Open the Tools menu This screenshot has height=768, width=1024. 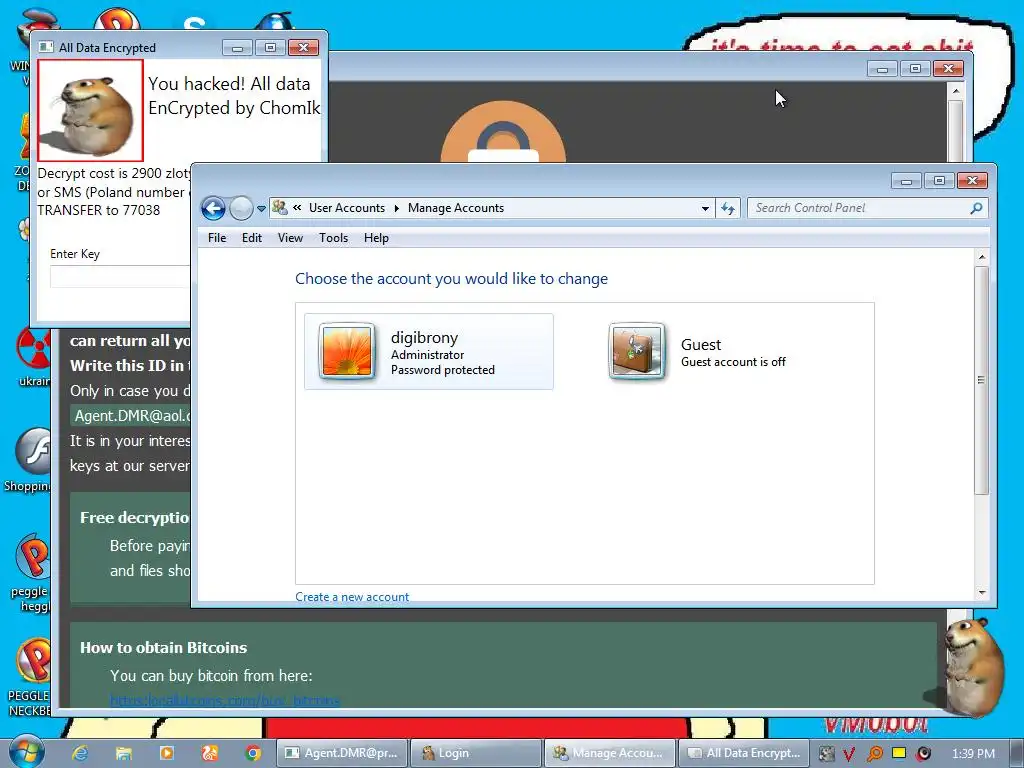[333, 238]
